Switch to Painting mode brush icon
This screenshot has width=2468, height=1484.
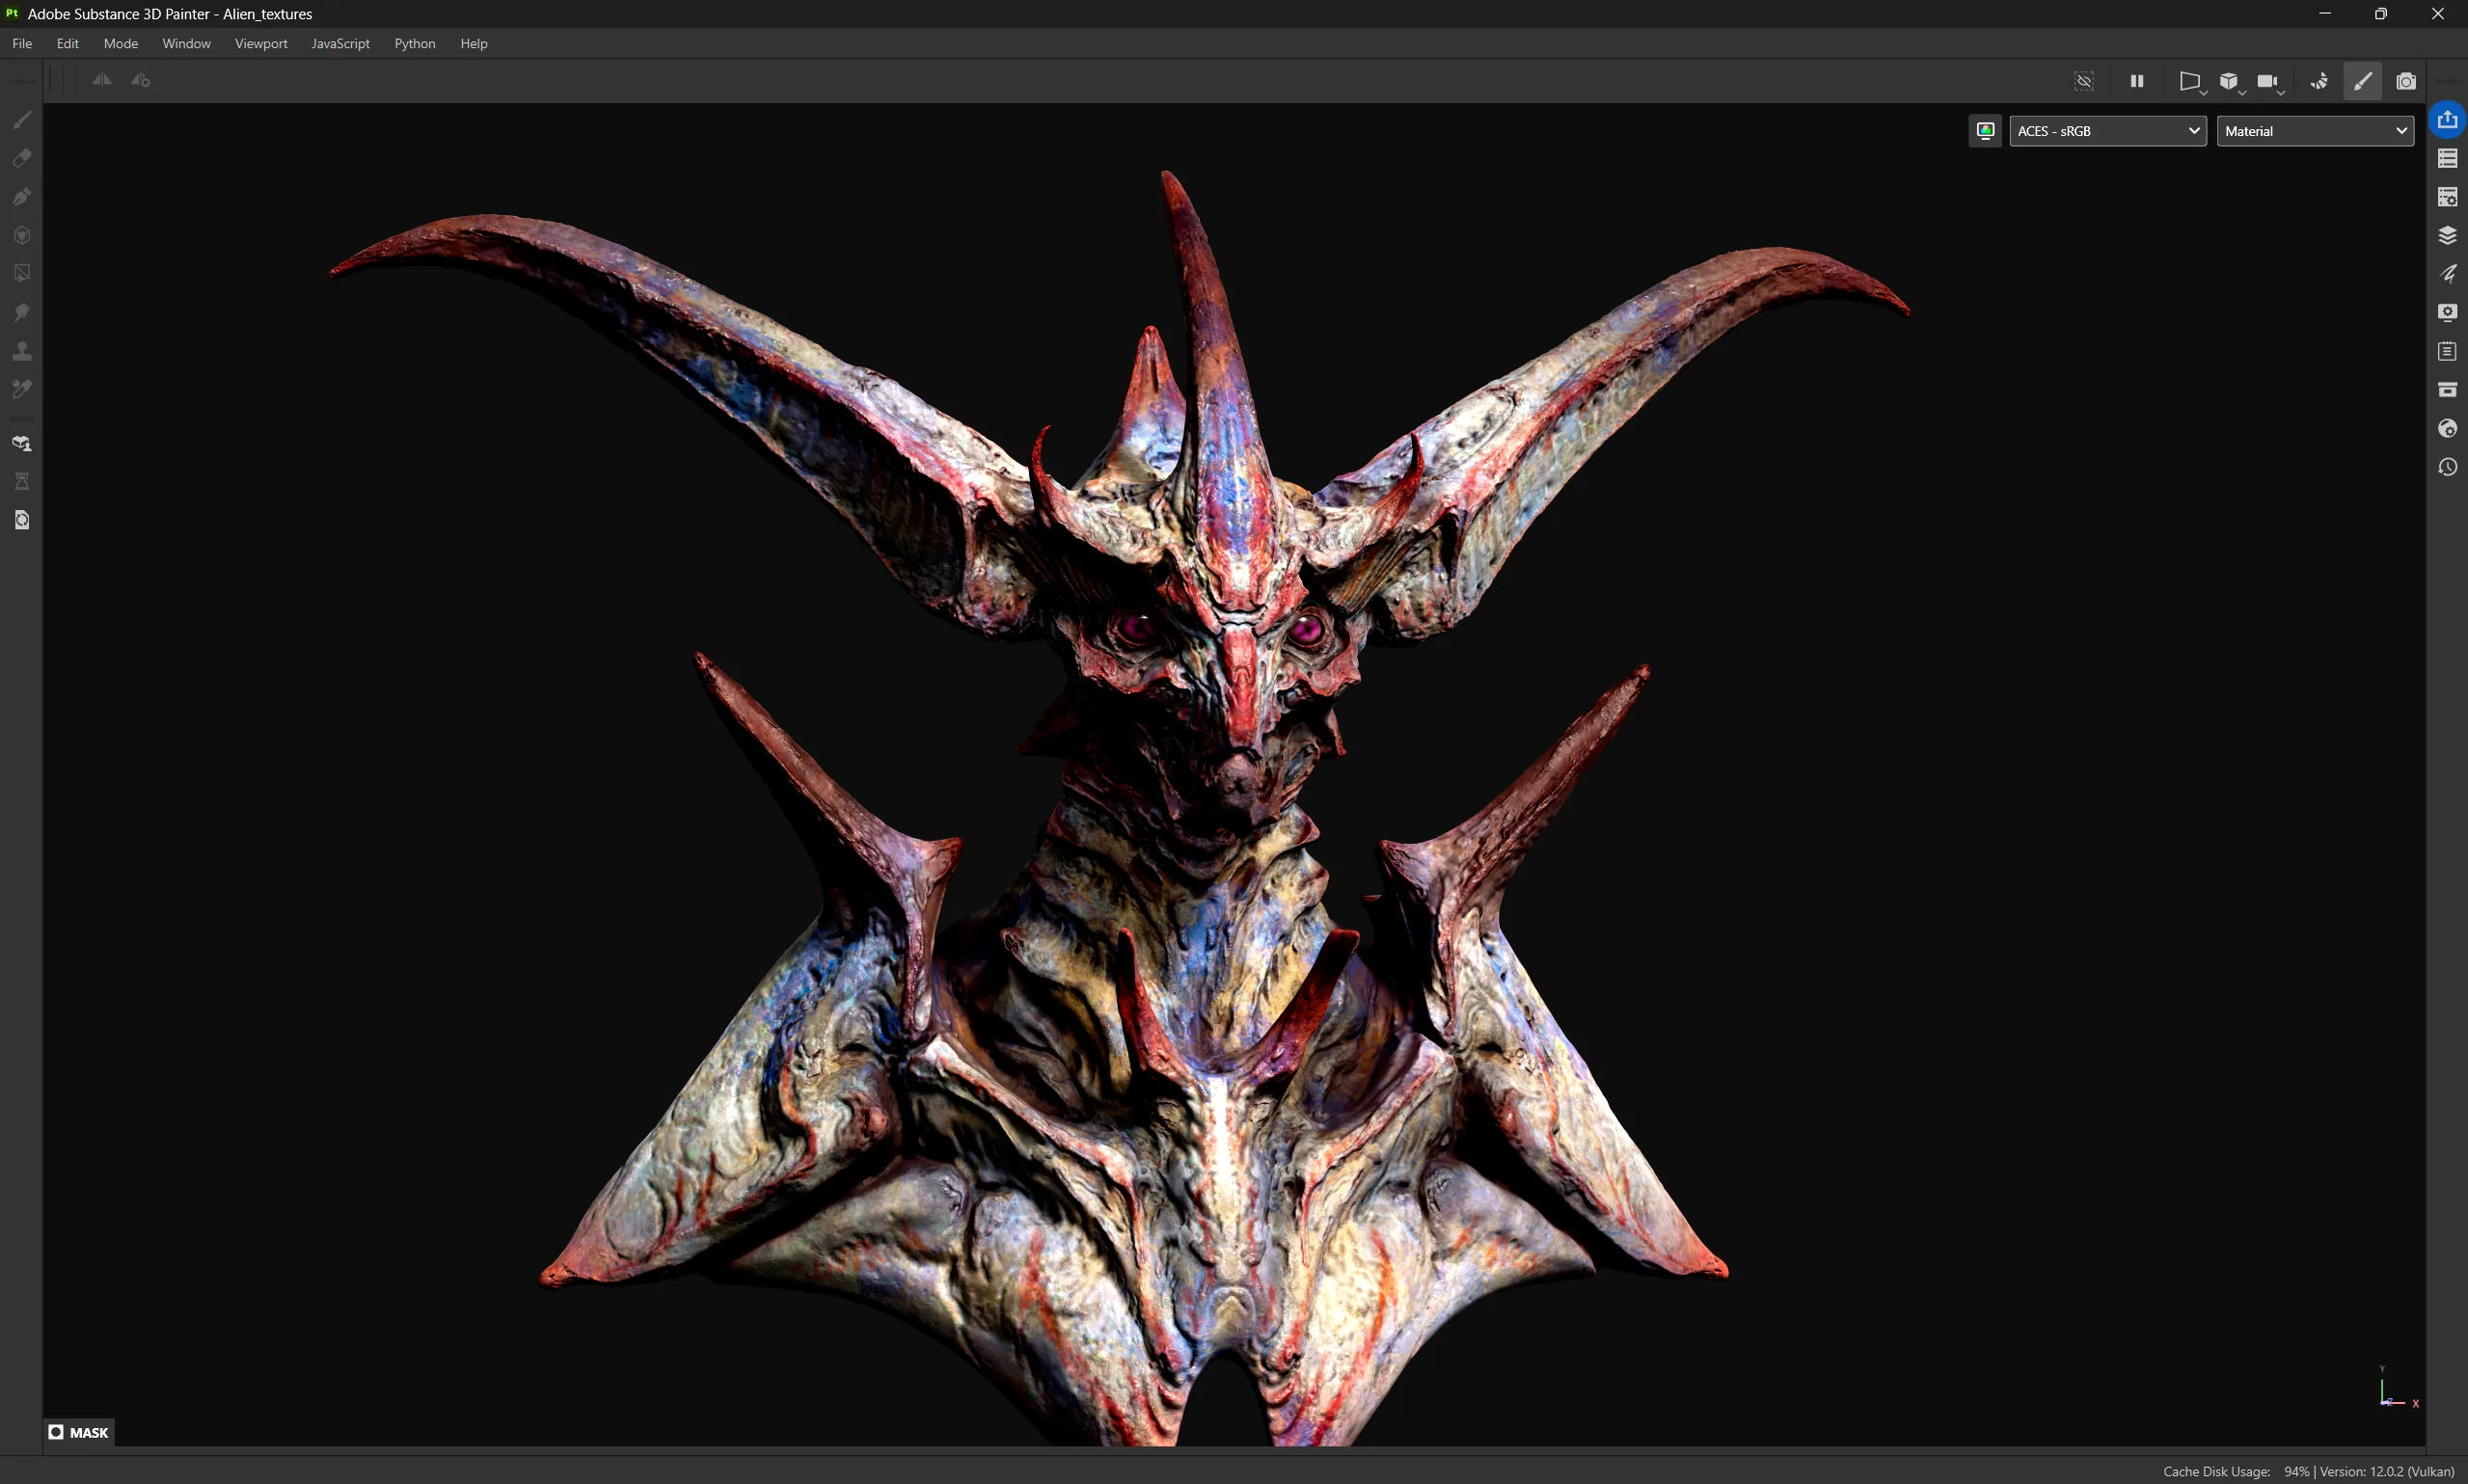(x=2363, y=81)
